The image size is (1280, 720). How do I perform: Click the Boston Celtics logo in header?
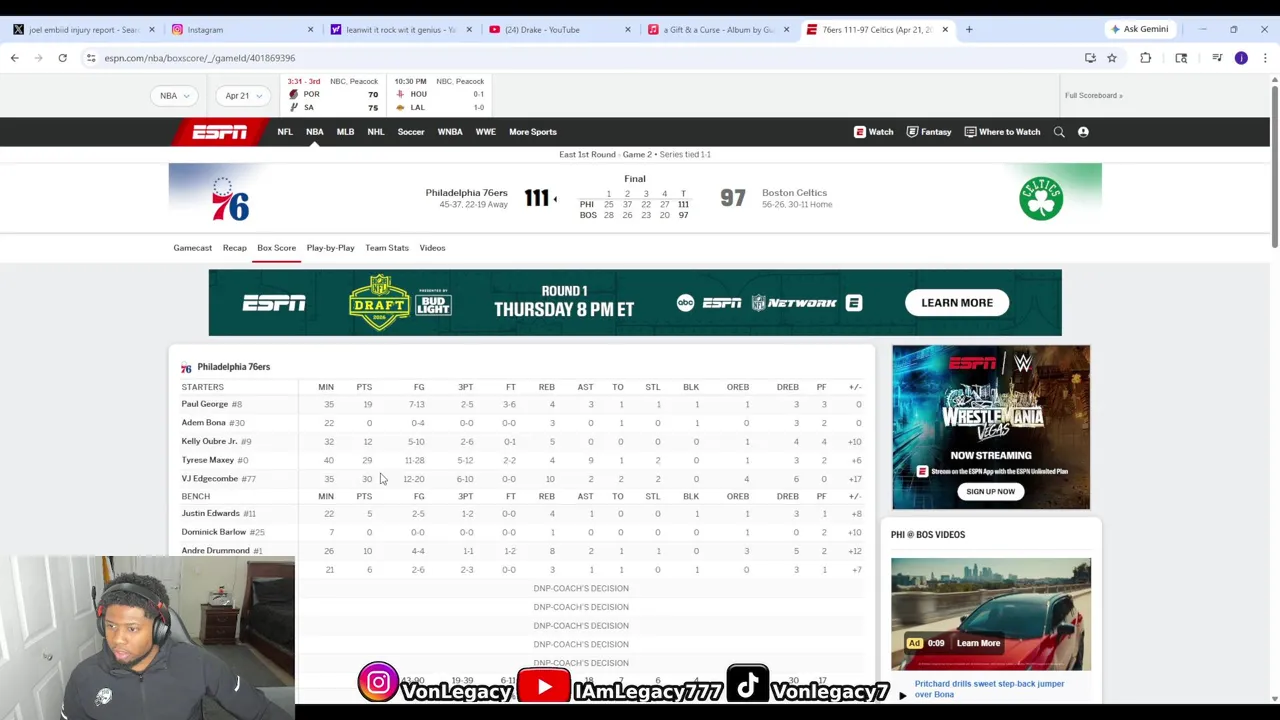(1041, 198)
